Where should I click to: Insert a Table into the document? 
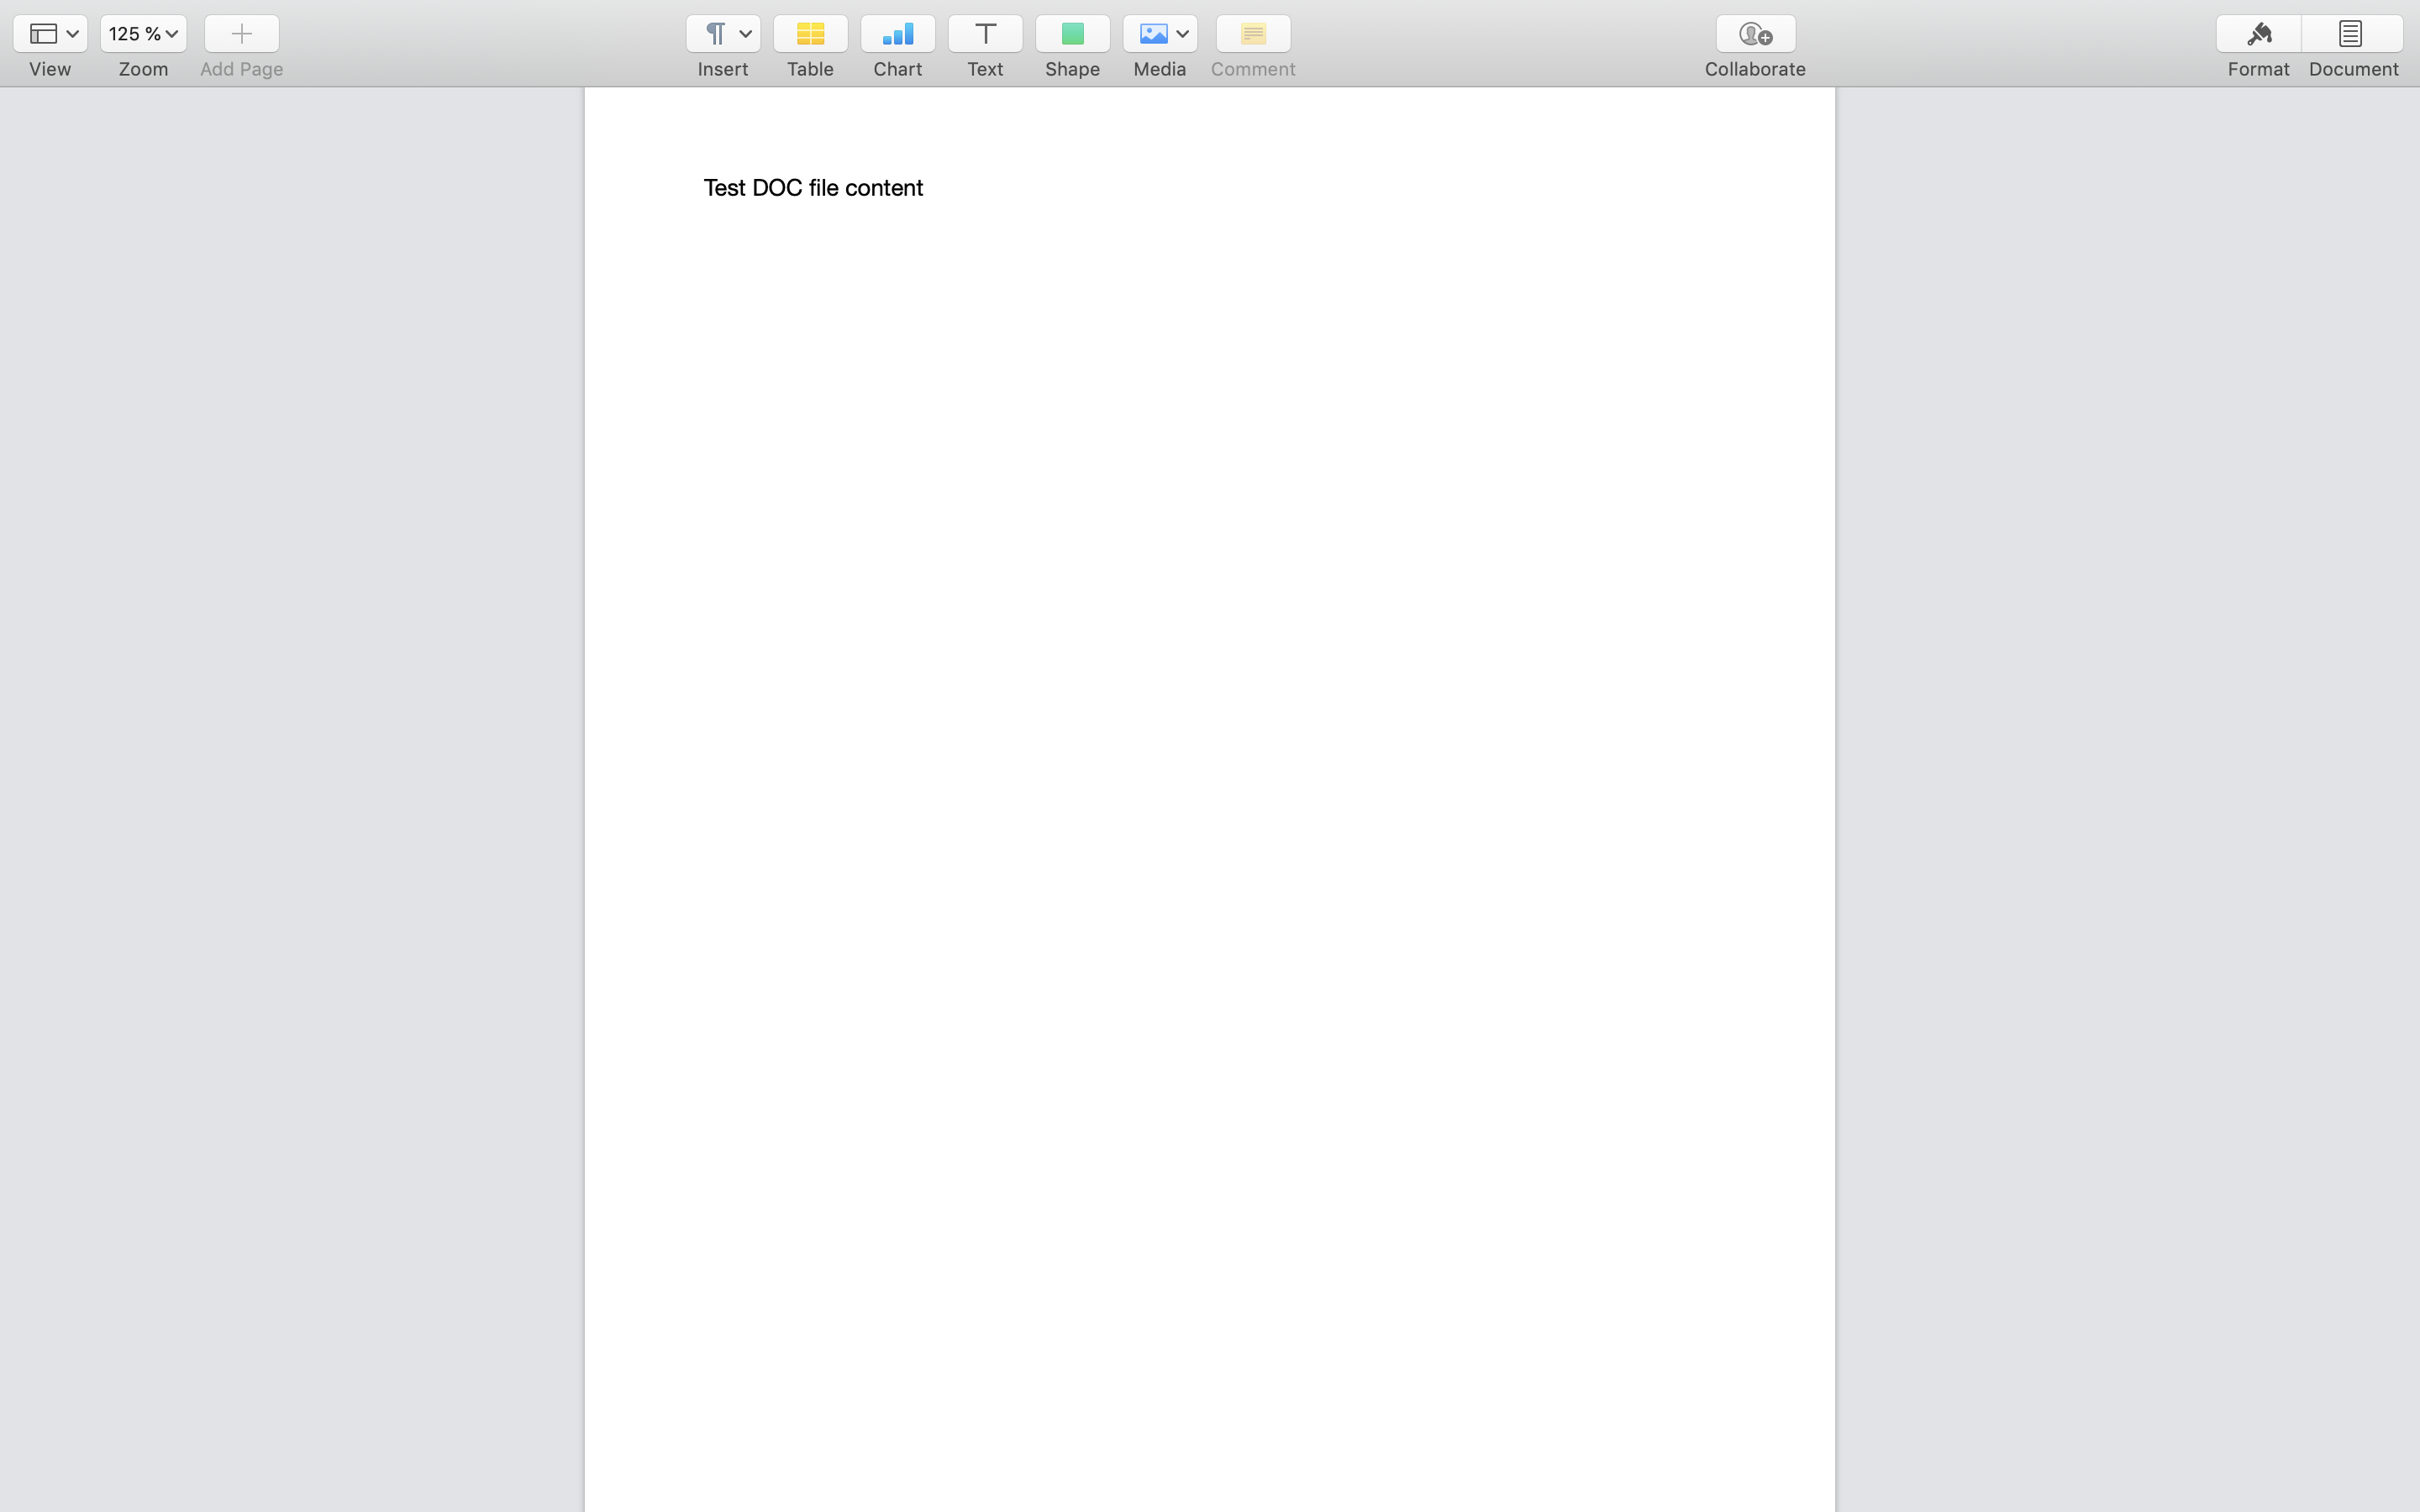(x=809, y=33)
